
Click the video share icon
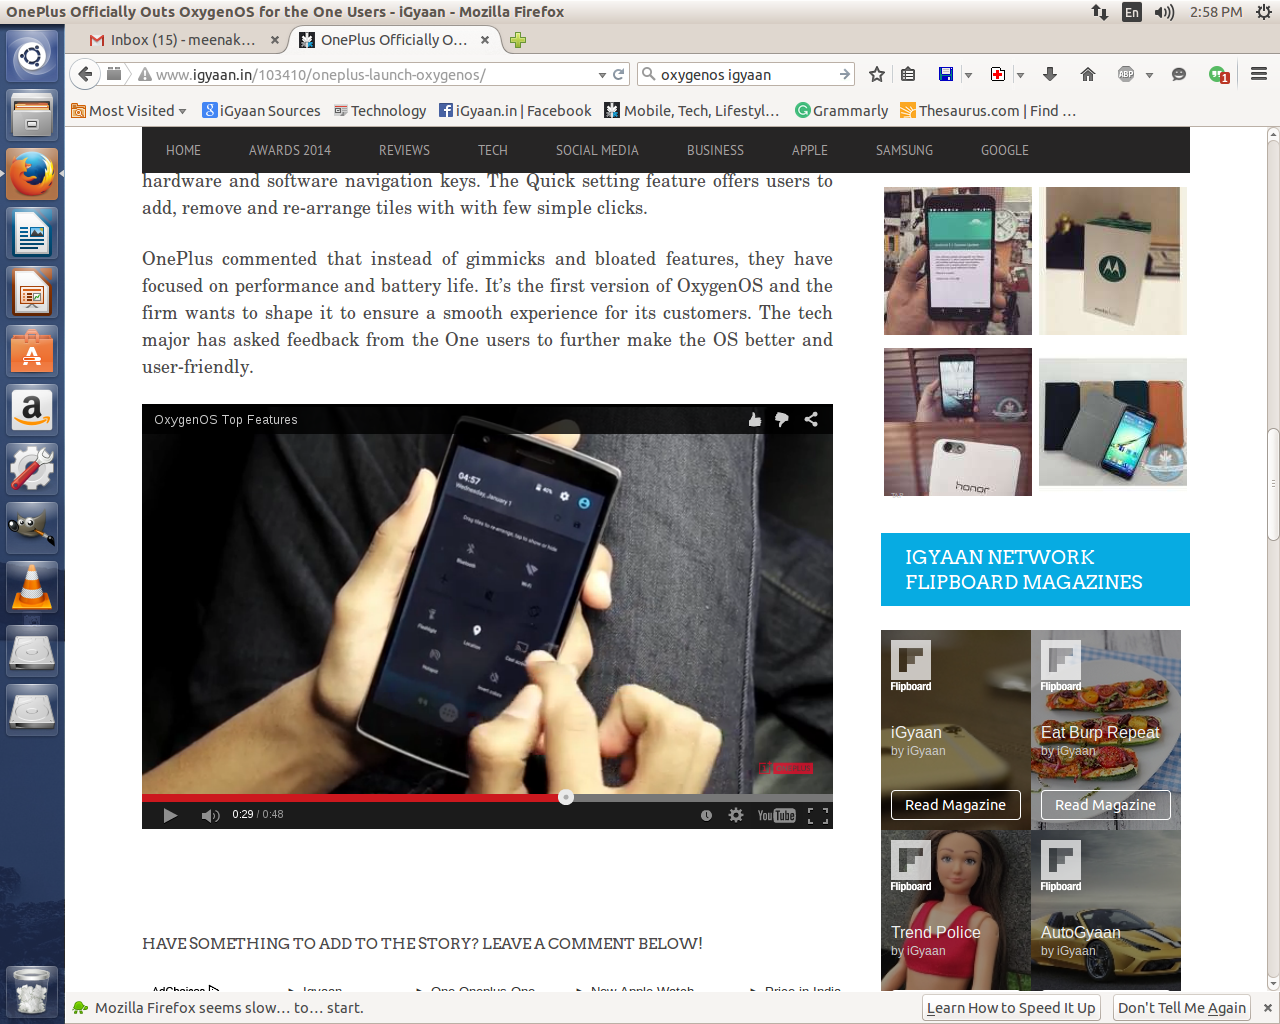(811, 420)
